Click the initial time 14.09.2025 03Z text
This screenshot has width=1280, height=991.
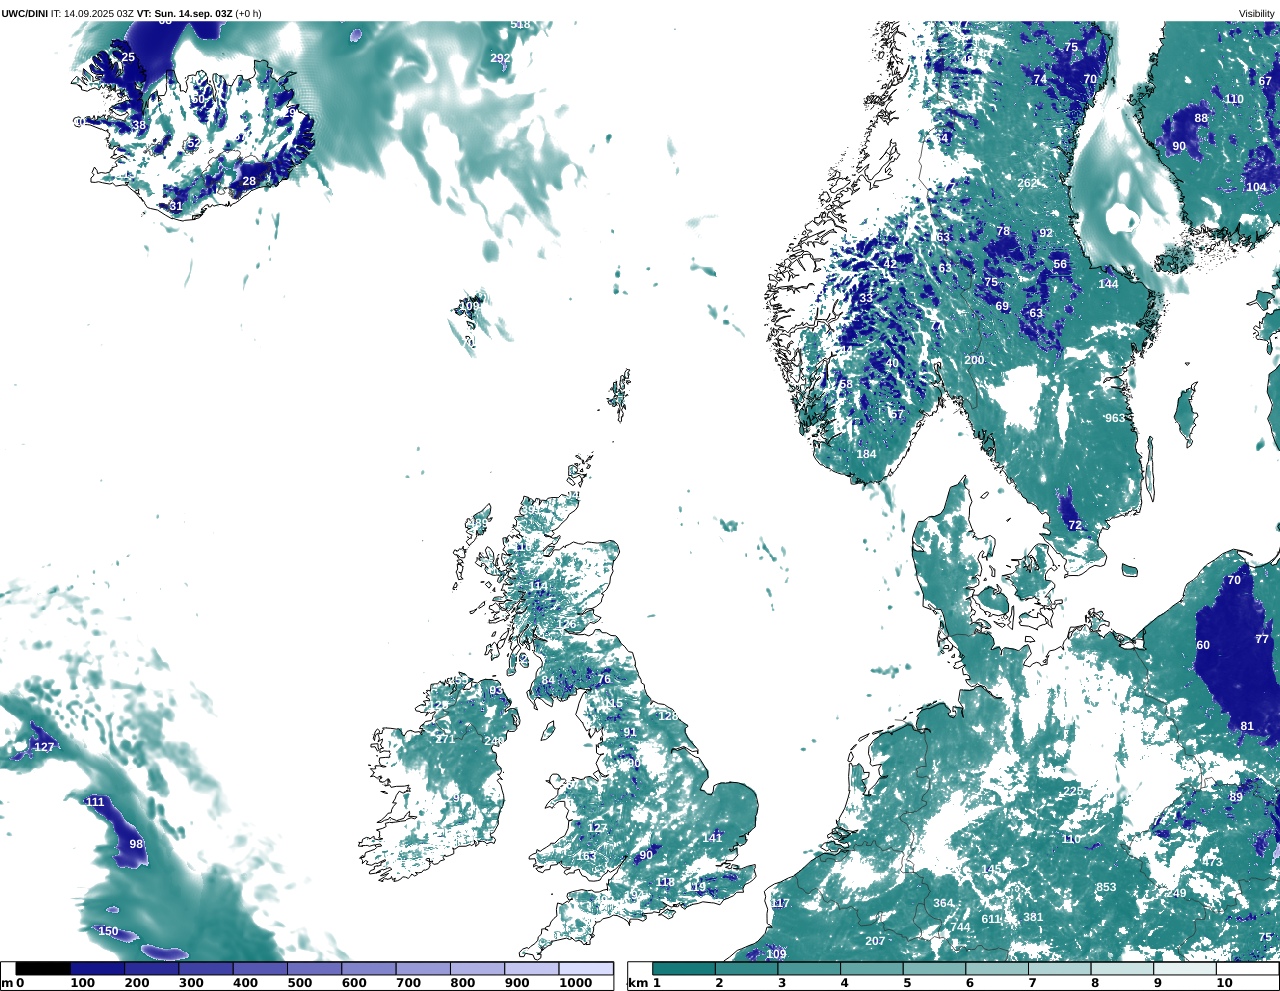point(99,13)
